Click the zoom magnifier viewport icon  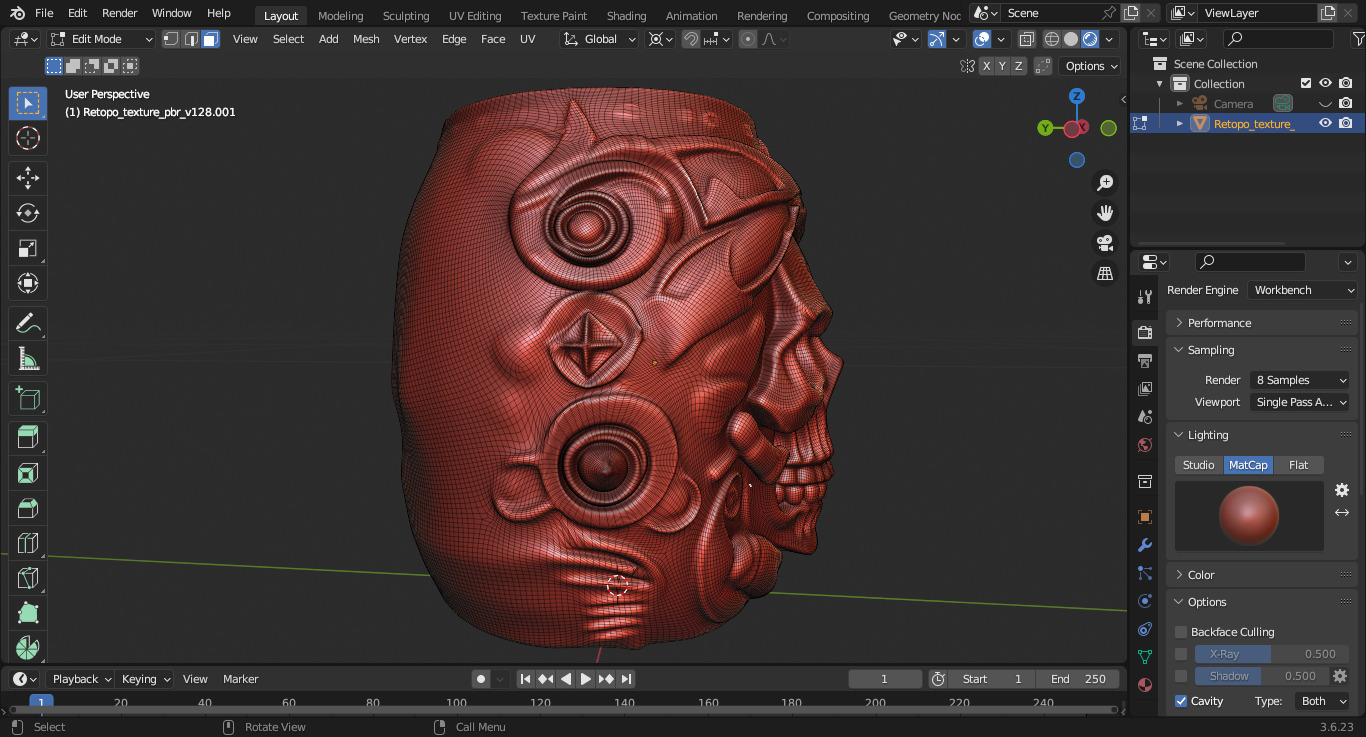pos(1105,183)
